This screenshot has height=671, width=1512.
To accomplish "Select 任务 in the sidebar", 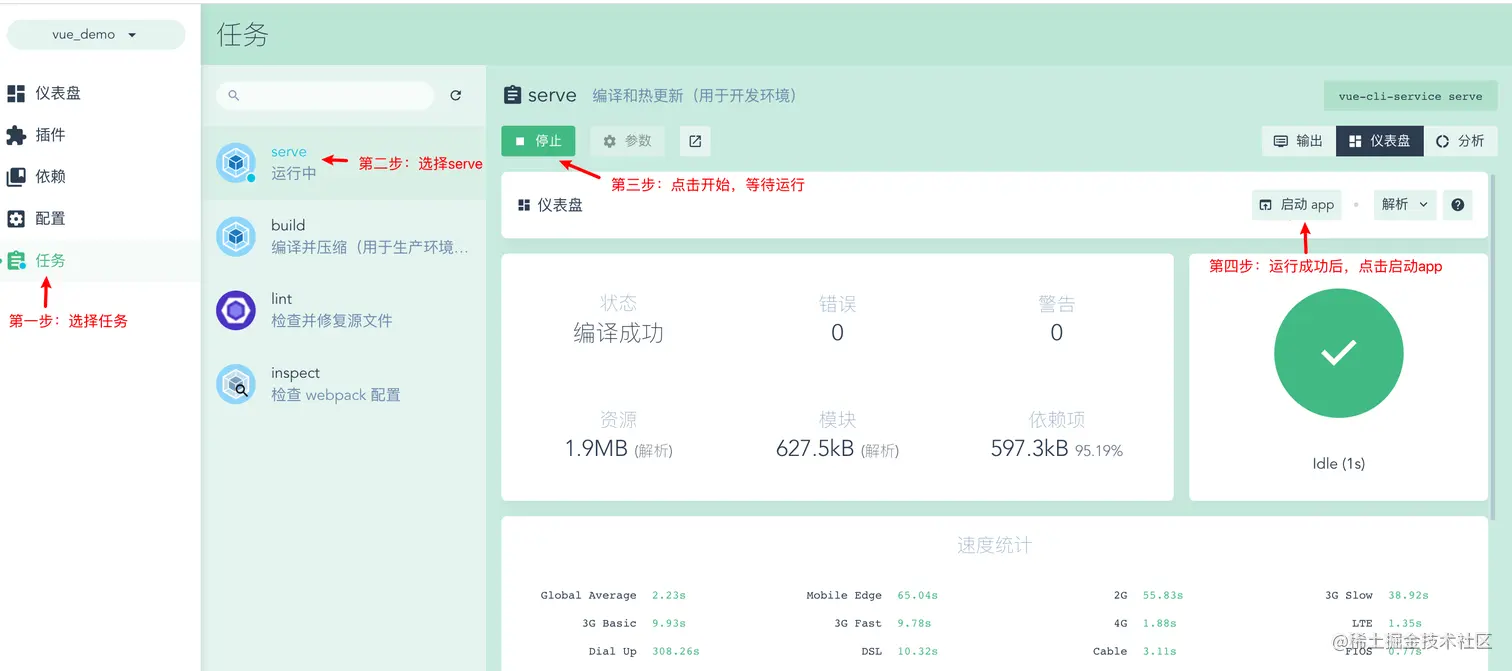I will coord(100,261).
